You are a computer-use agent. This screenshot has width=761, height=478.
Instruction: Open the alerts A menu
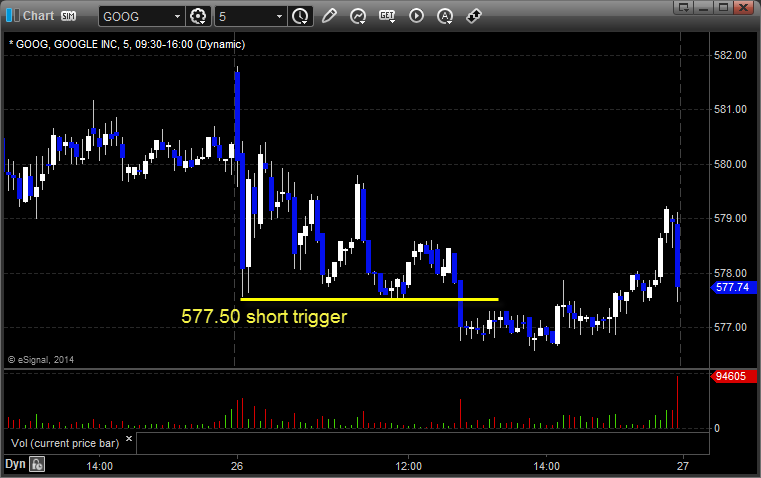(x=445, y=16)
